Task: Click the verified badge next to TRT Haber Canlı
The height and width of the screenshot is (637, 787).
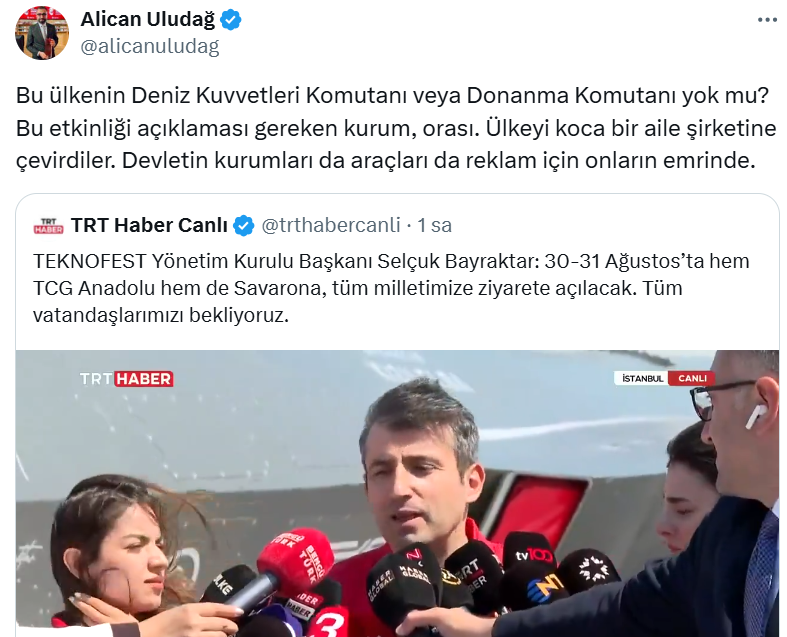Action: click(244, 225)
